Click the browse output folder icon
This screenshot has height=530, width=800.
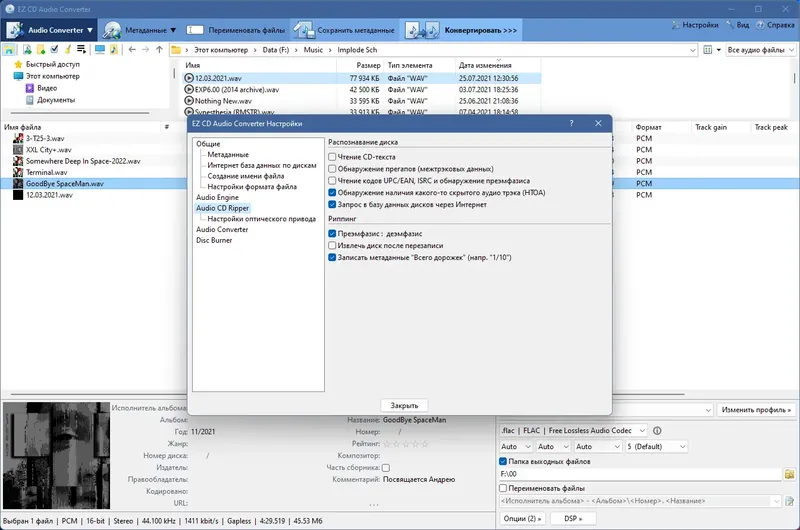[789, 474]
